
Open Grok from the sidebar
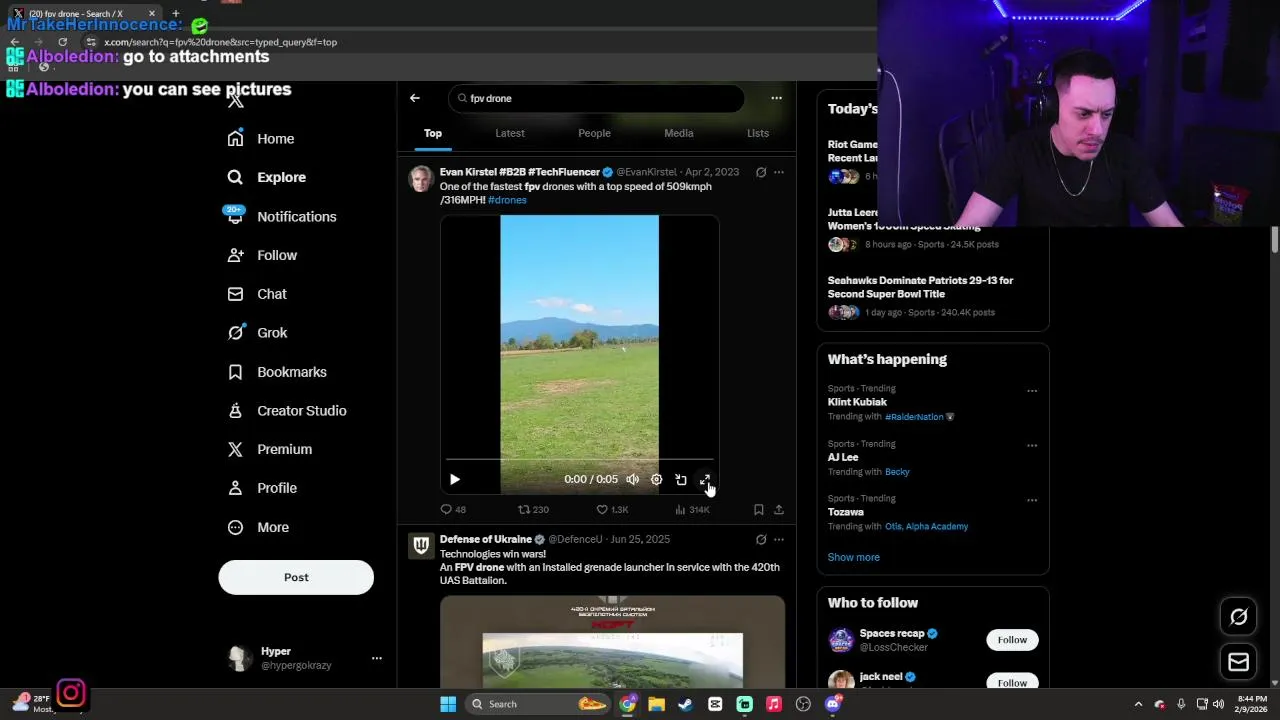coord(258,333)
